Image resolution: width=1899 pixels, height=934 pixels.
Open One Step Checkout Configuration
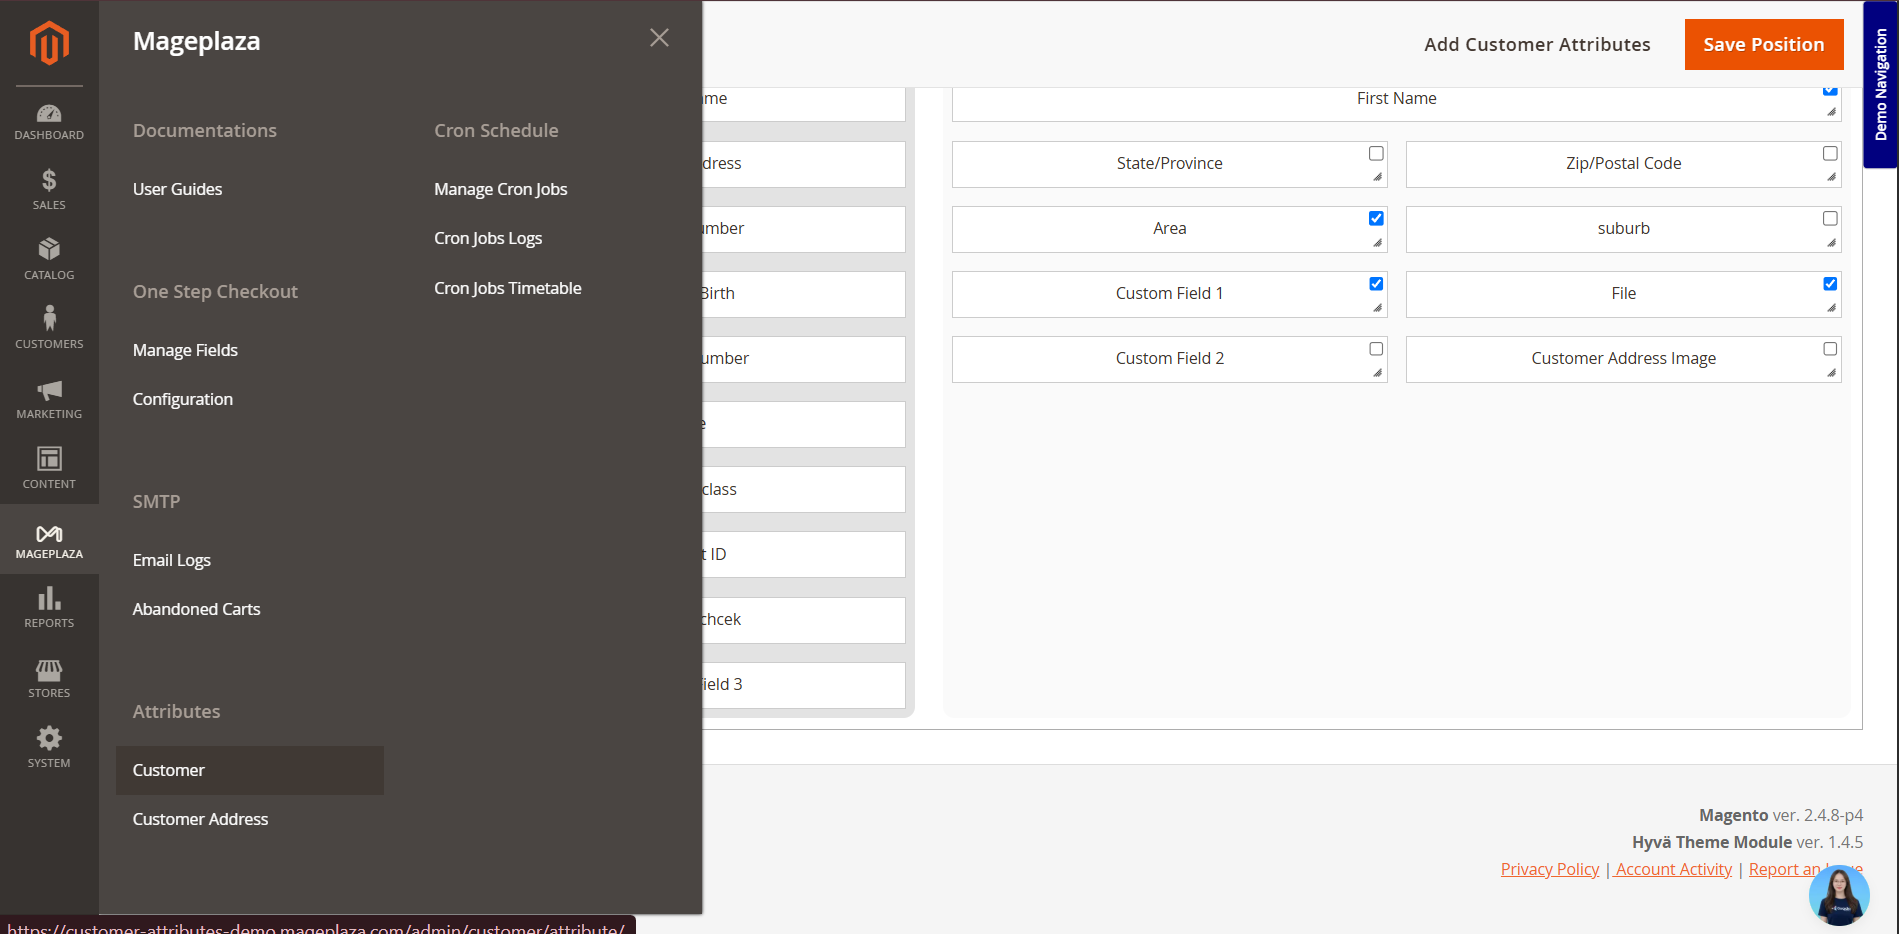click(x=182, y=399)
